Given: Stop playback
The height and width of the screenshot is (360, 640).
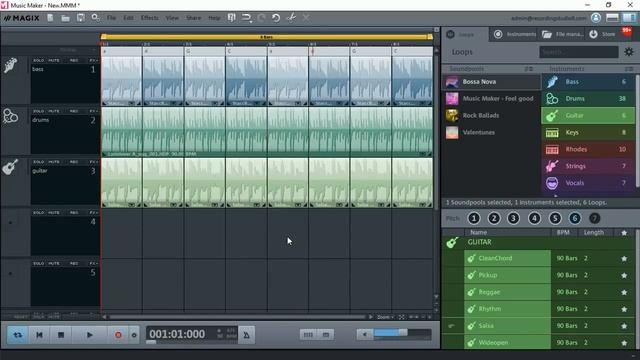Looking at the screenshot, I should (61, 335).
